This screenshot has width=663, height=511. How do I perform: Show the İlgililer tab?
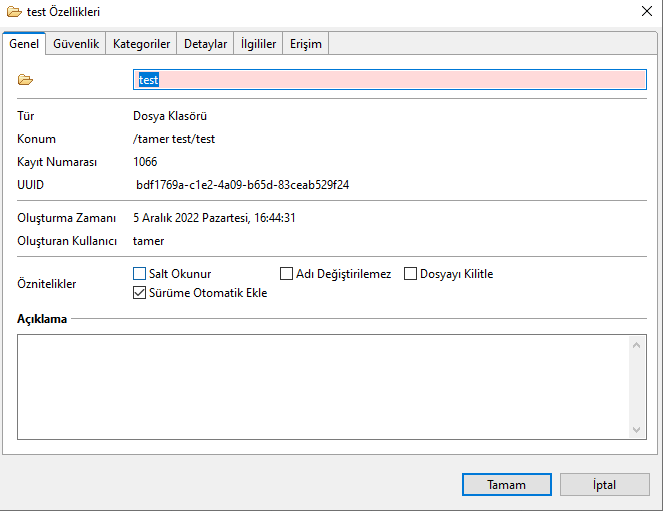click(x=257, y=44)
